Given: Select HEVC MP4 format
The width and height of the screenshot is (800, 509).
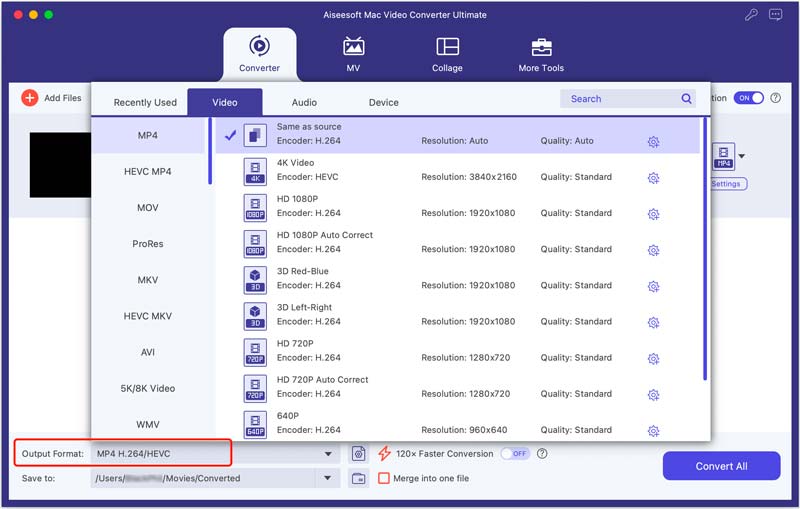Looking at the screenshot, I should pos(148,171).
